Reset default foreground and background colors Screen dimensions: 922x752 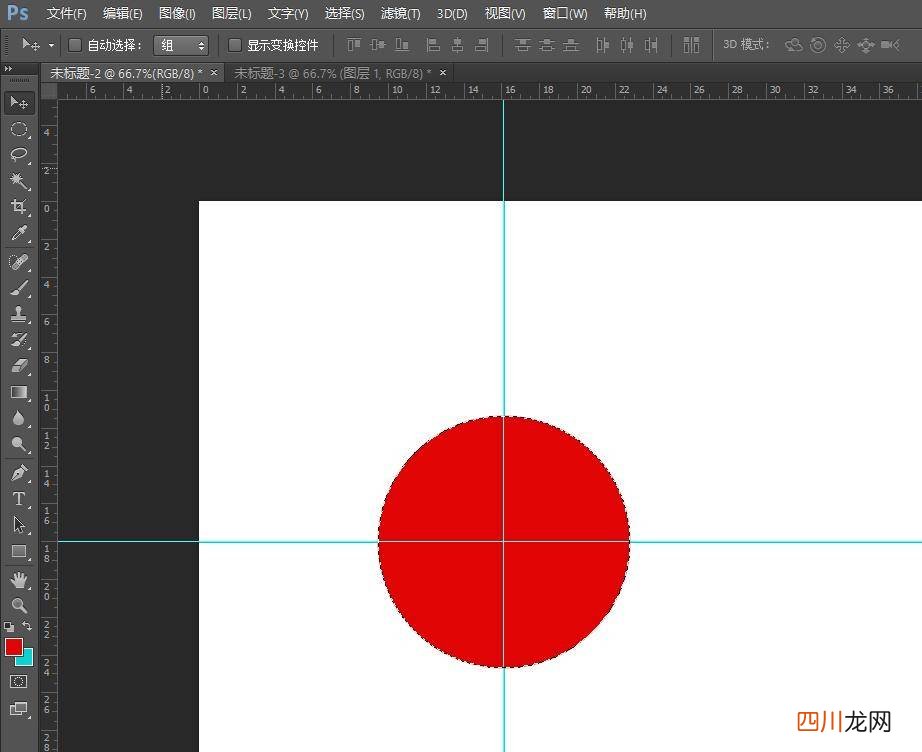coord(9,627)
